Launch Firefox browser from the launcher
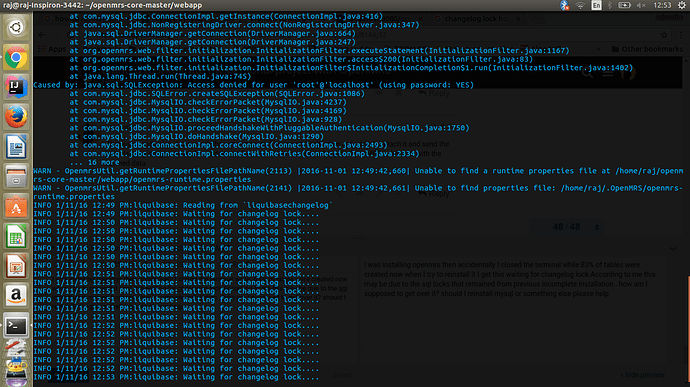Image resolution: width=690 pixels, height=387 pixels. [16, 117]
